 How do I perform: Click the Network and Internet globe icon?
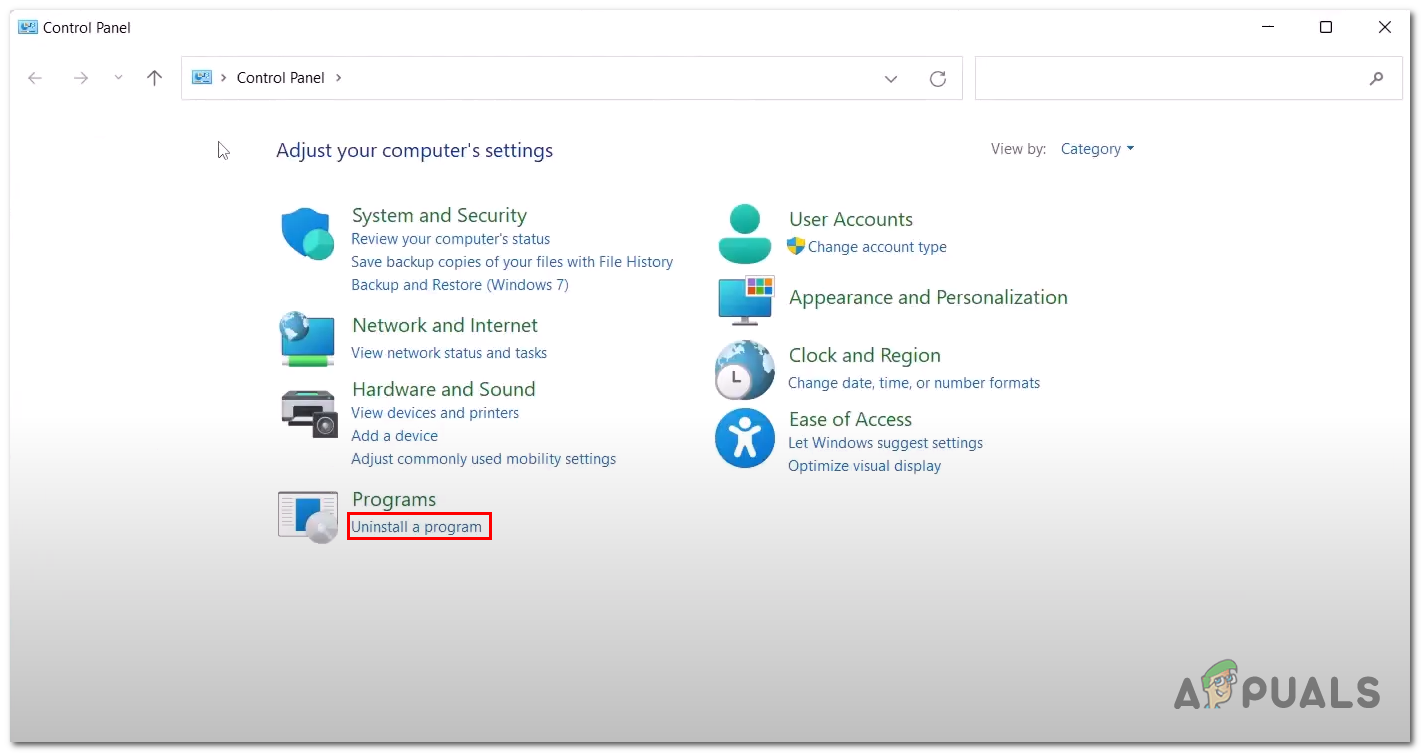(x=307, y=339)
